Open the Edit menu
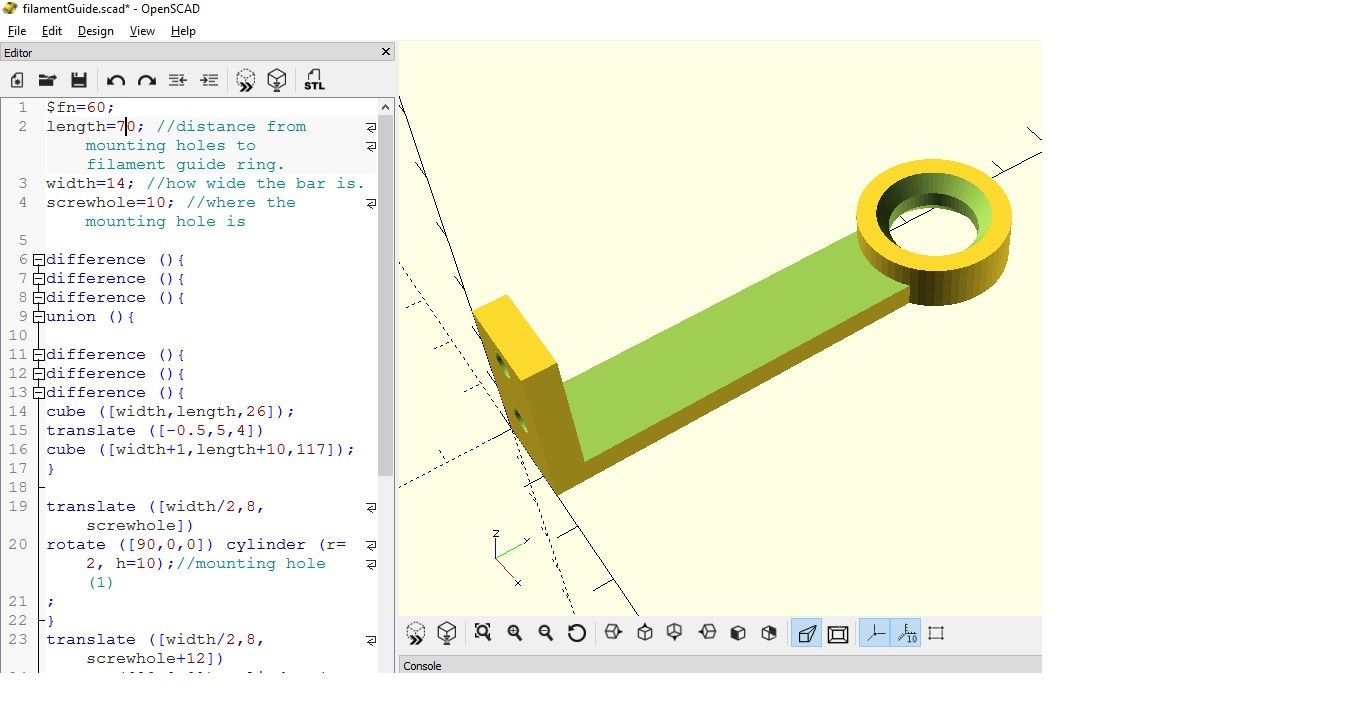Viewport: 1366px width, 728px height. (52, 31)
